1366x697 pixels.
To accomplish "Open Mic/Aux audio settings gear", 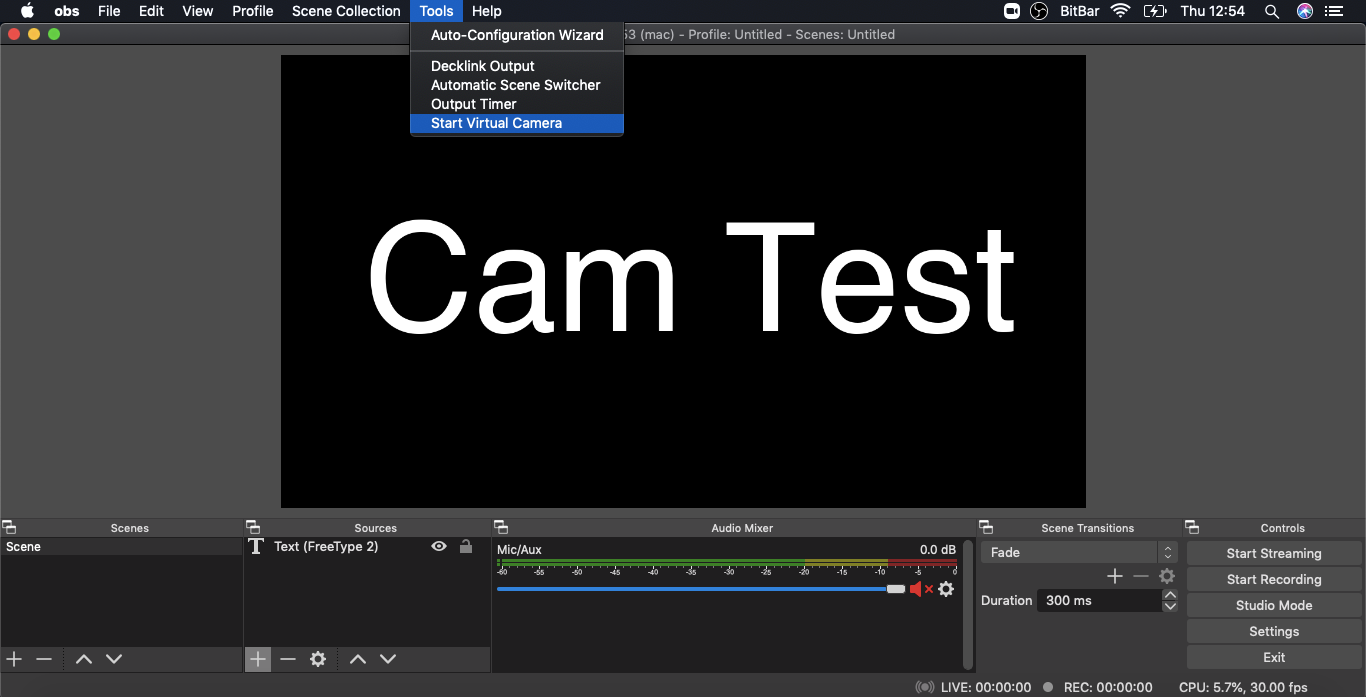I will [x=946, y=589].
